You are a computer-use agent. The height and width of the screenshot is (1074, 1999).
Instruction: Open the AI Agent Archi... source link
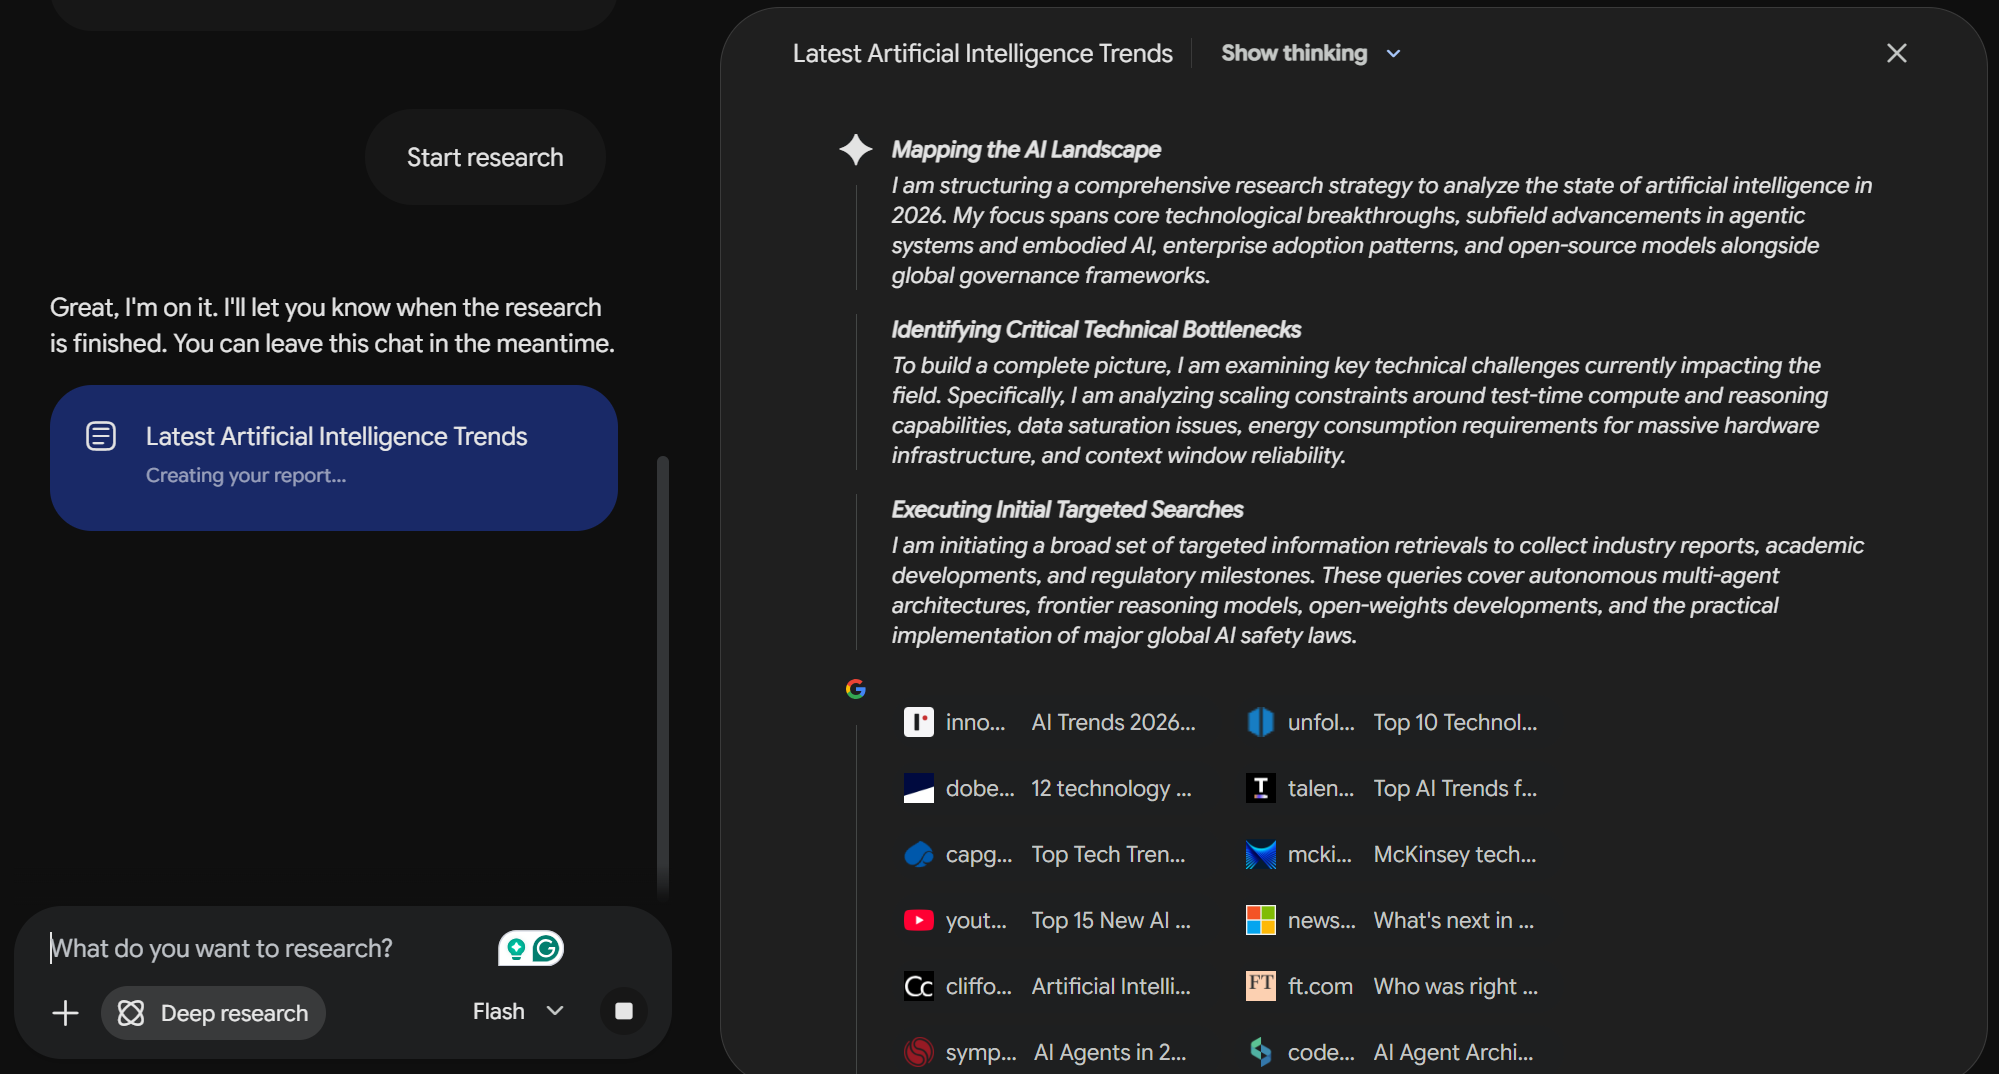1453,1052
